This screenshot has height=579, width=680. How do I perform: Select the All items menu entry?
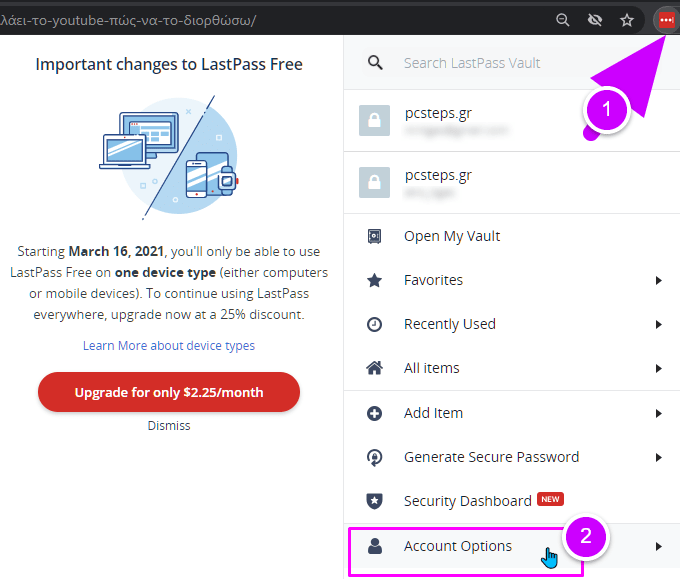tap(512, 368)
